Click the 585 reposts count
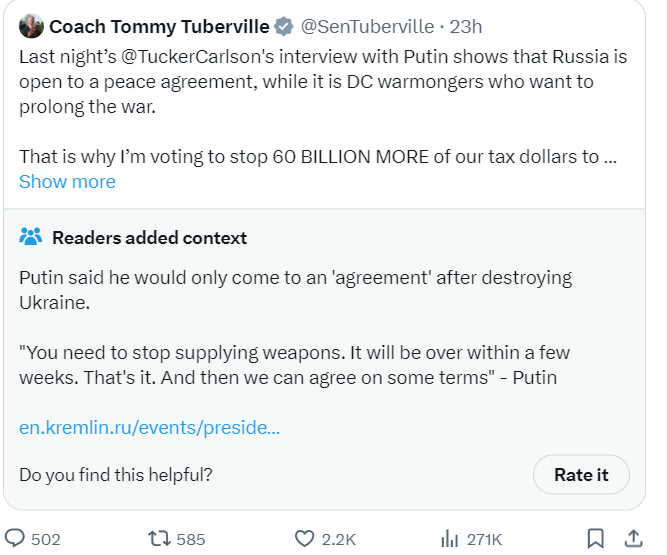This screenshot has width=667, height=555. click(x=190, y=539)
